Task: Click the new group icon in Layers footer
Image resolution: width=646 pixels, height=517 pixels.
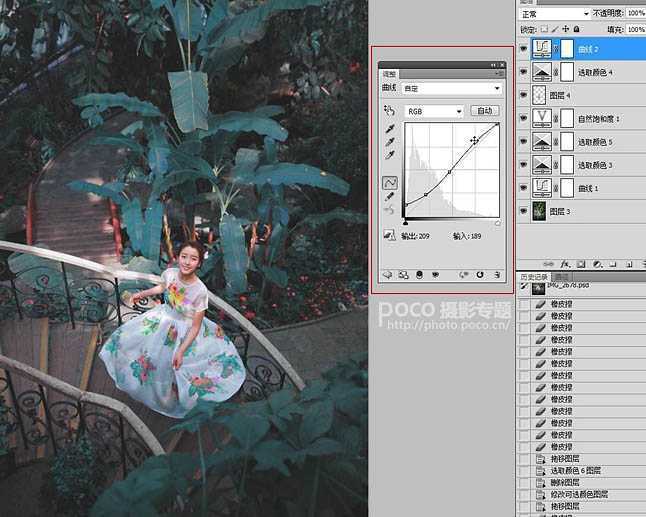Action: 613,264
